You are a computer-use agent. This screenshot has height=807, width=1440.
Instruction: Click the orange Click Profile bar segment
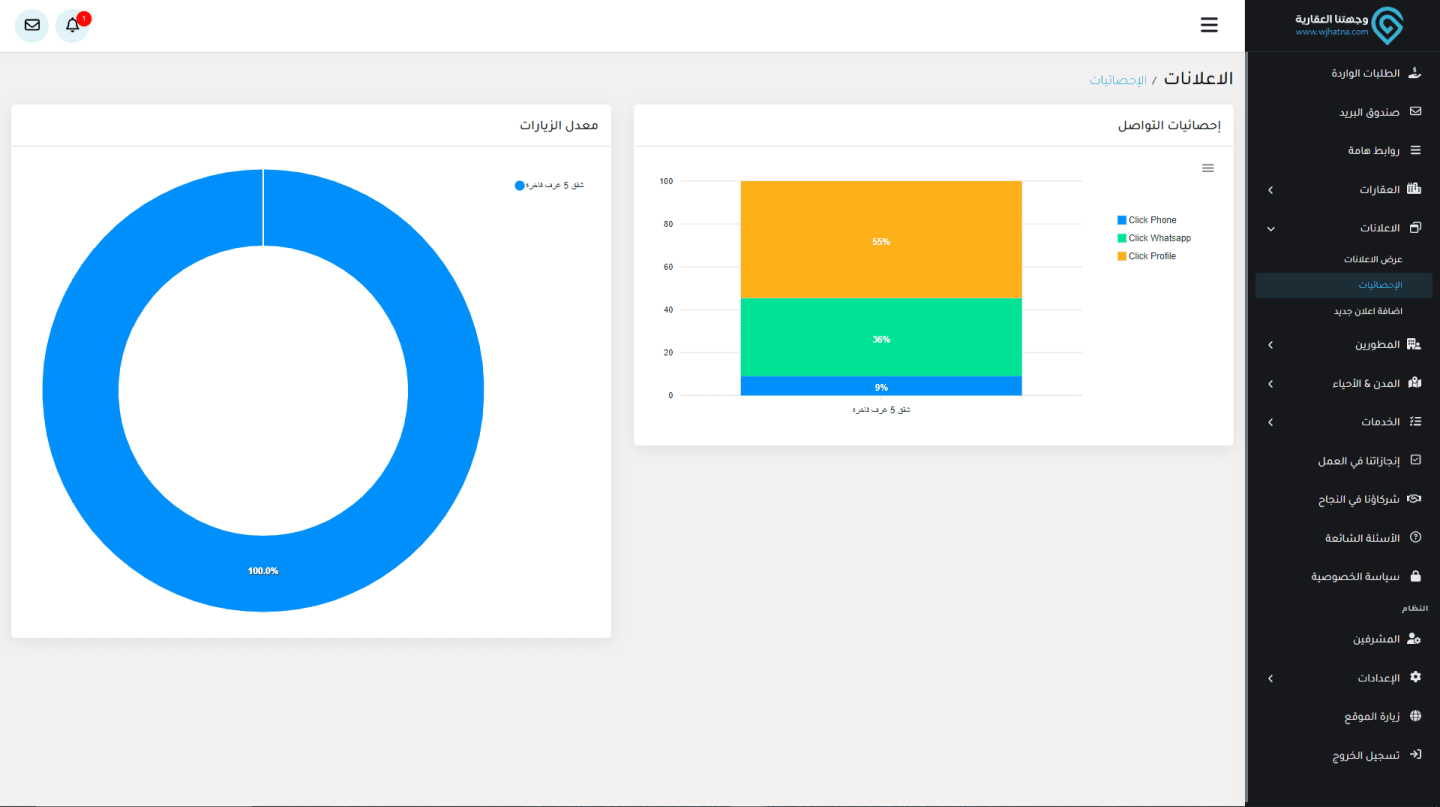click(x=880, y=240)
